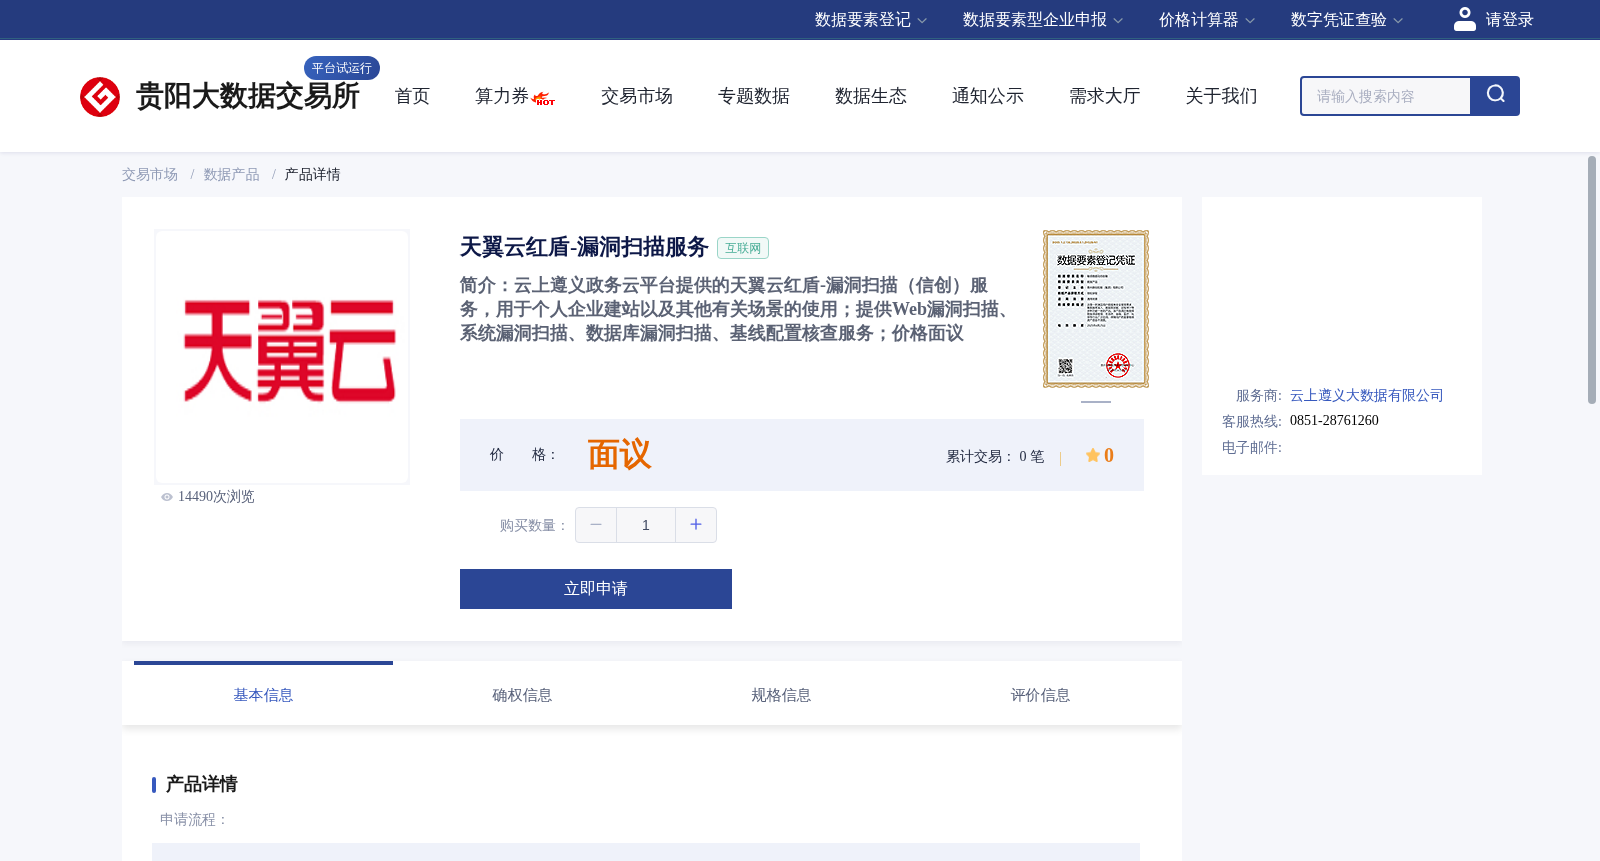Expand the 数据要素登记 dropdown
Image resolution: width=1600 pixels, height=861 pixels.
(x=871, y=20)
